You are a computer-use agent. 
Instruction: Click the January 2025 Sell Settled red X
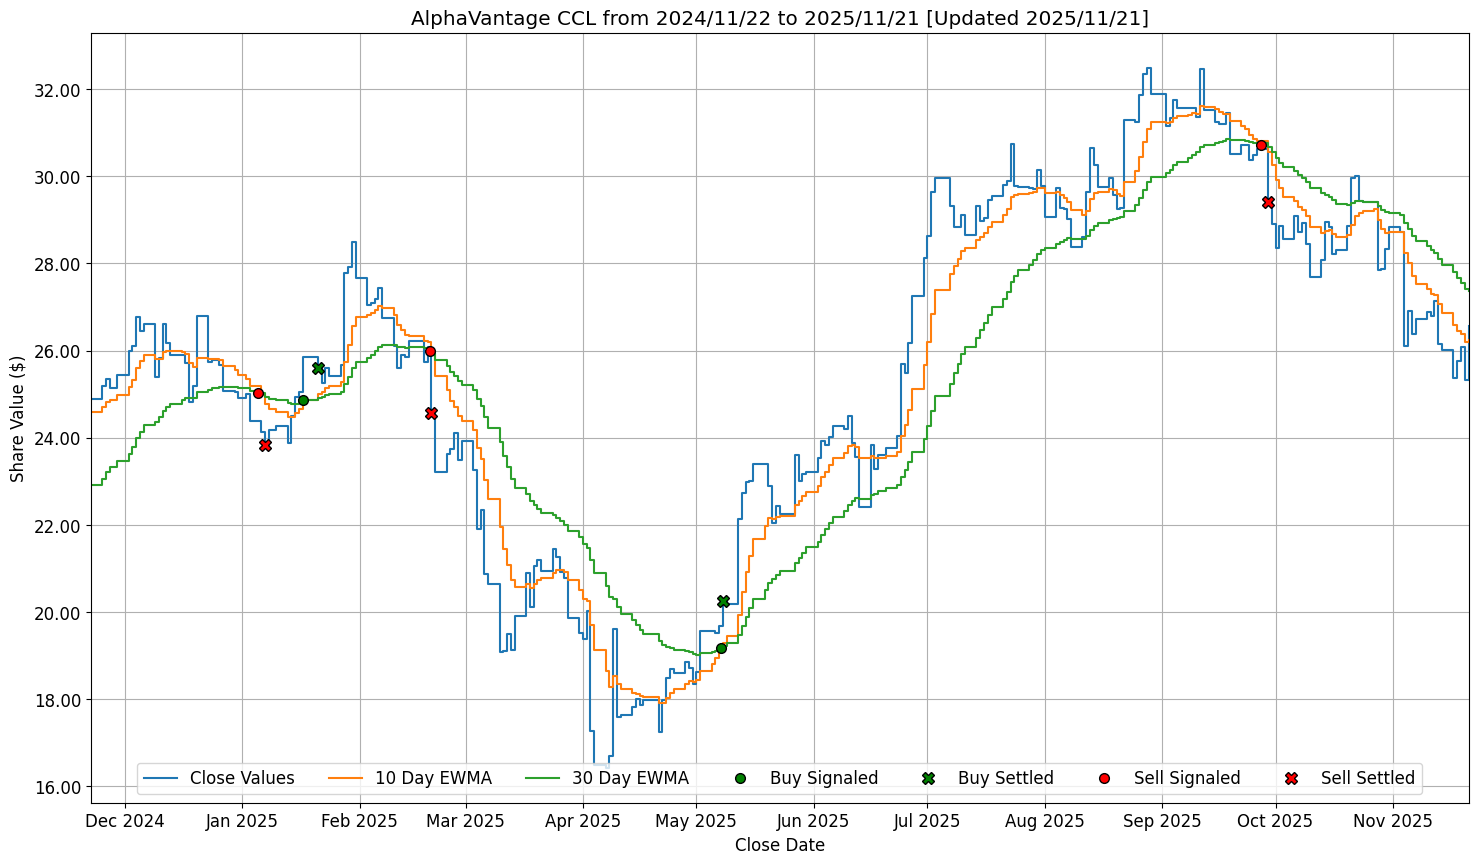tap(265, 445)
